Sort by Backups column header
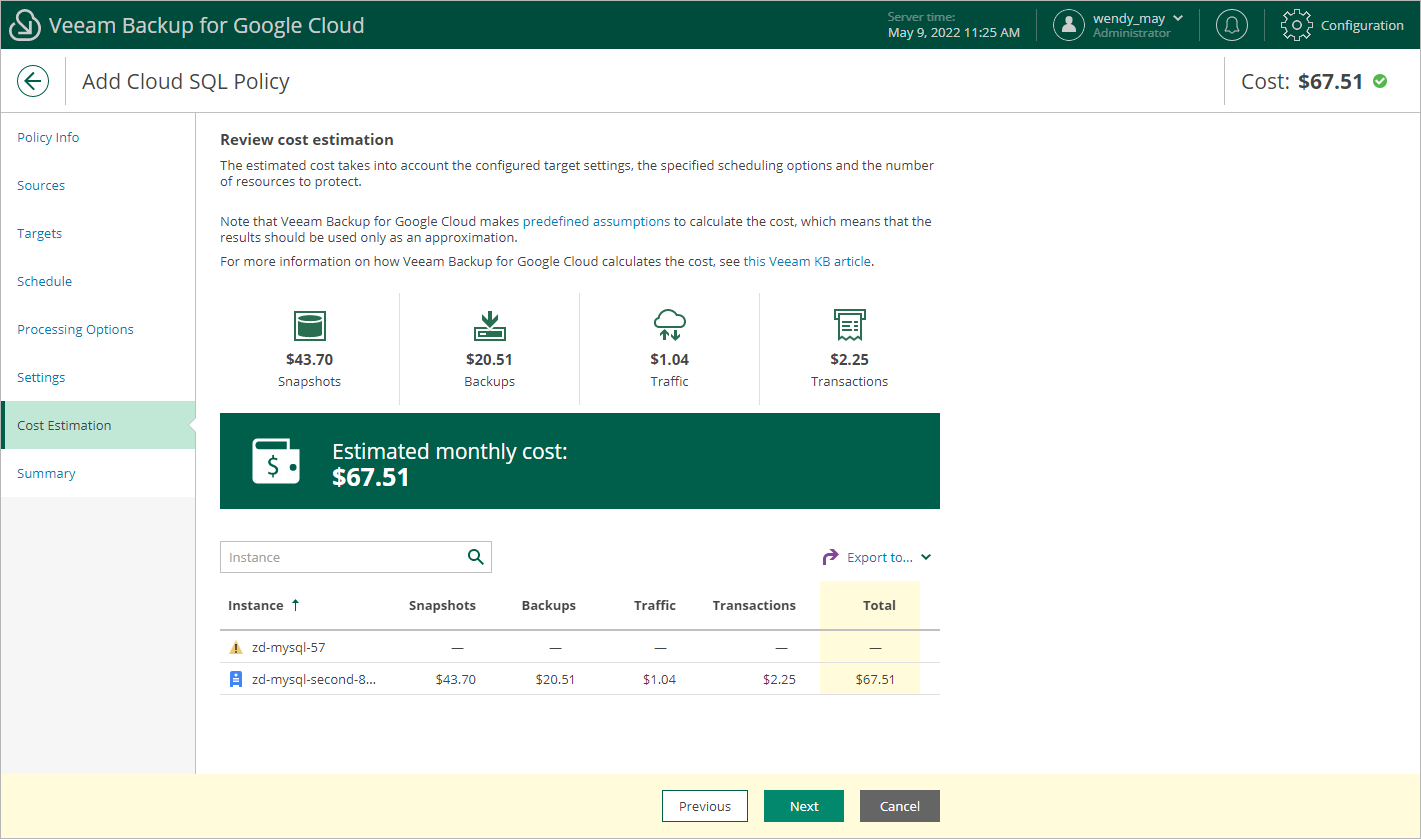 pos(549,605)
